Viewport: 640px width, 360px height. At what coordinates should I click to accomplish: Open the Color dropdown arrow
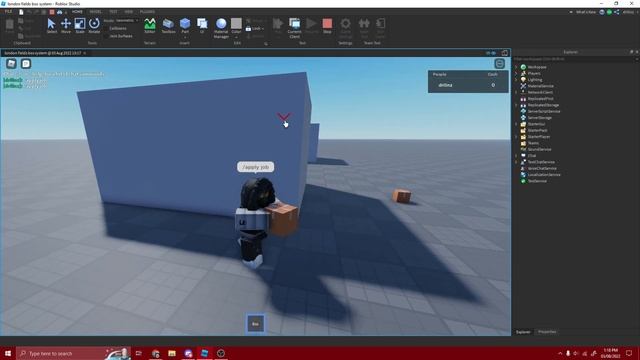tap(236, 37)
